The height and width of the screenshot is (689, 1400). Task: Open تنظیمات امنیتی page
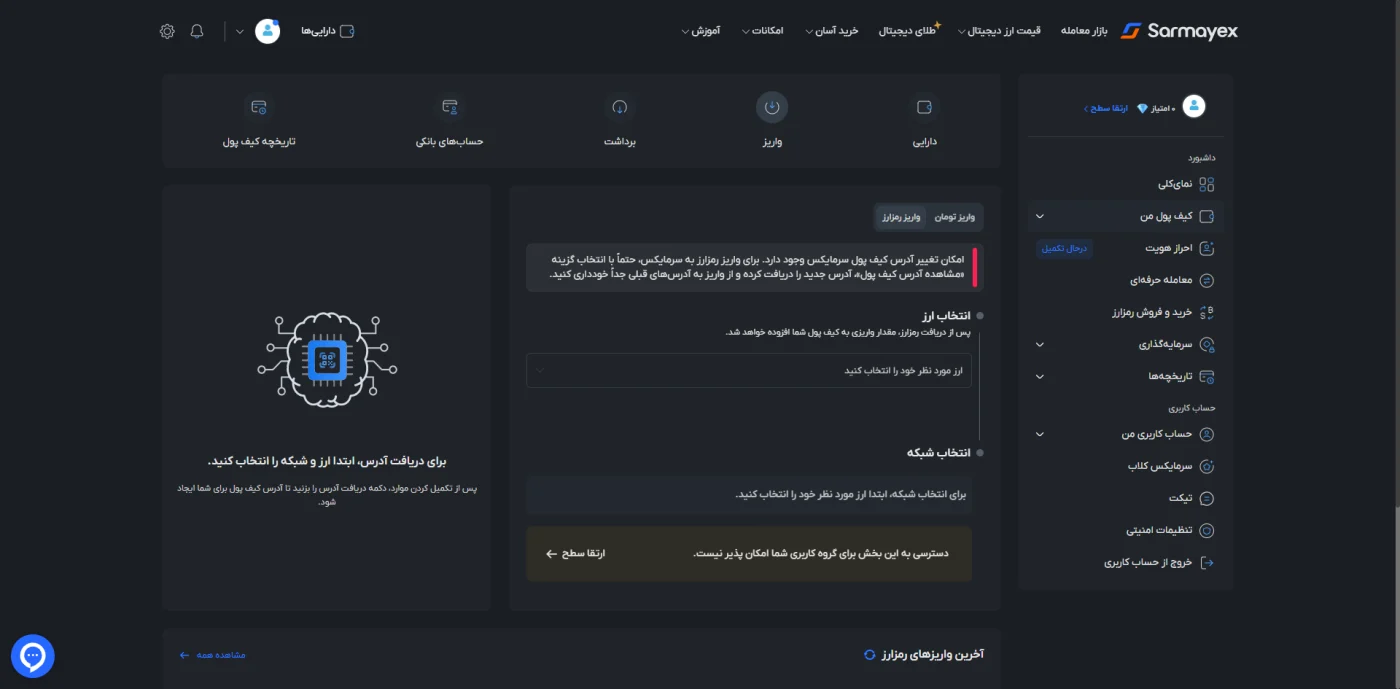pyautogui.click(x=1159, y=530)
